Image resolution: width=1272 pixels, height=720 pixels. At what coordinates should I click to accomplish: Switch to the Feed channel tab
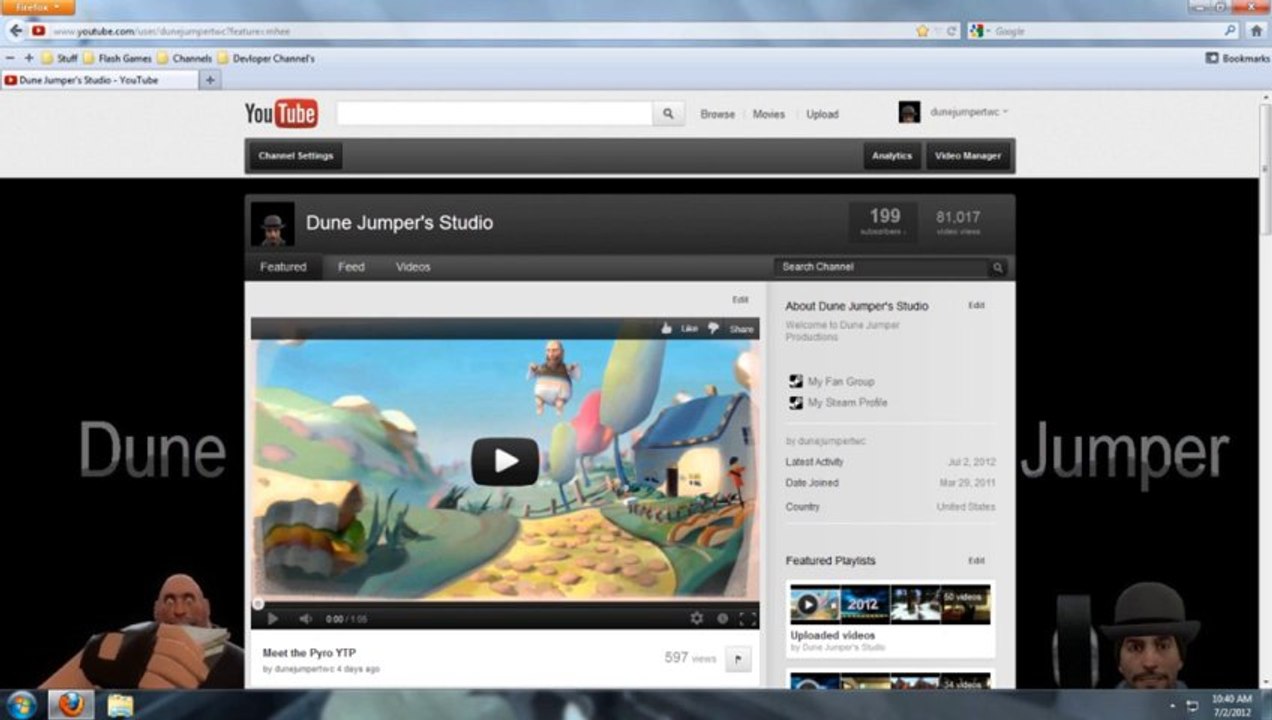click(351, 267)
